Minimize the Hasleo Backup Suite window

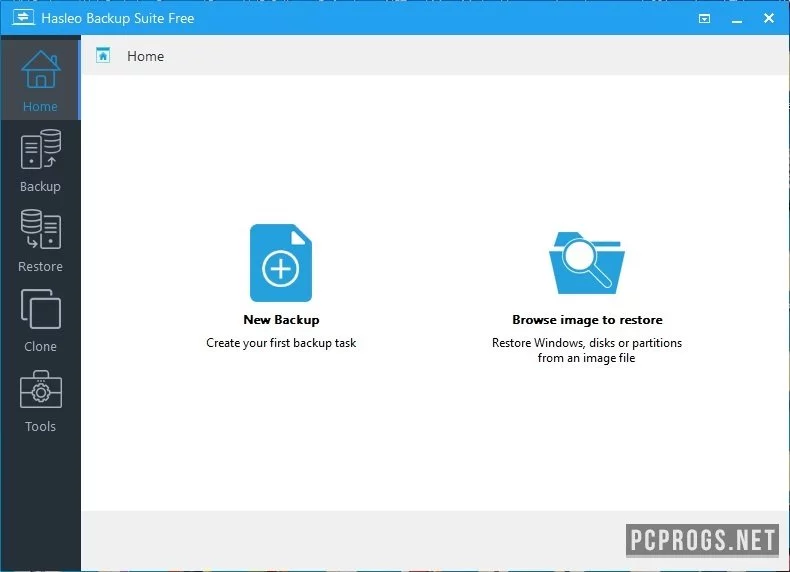(737, 19)
